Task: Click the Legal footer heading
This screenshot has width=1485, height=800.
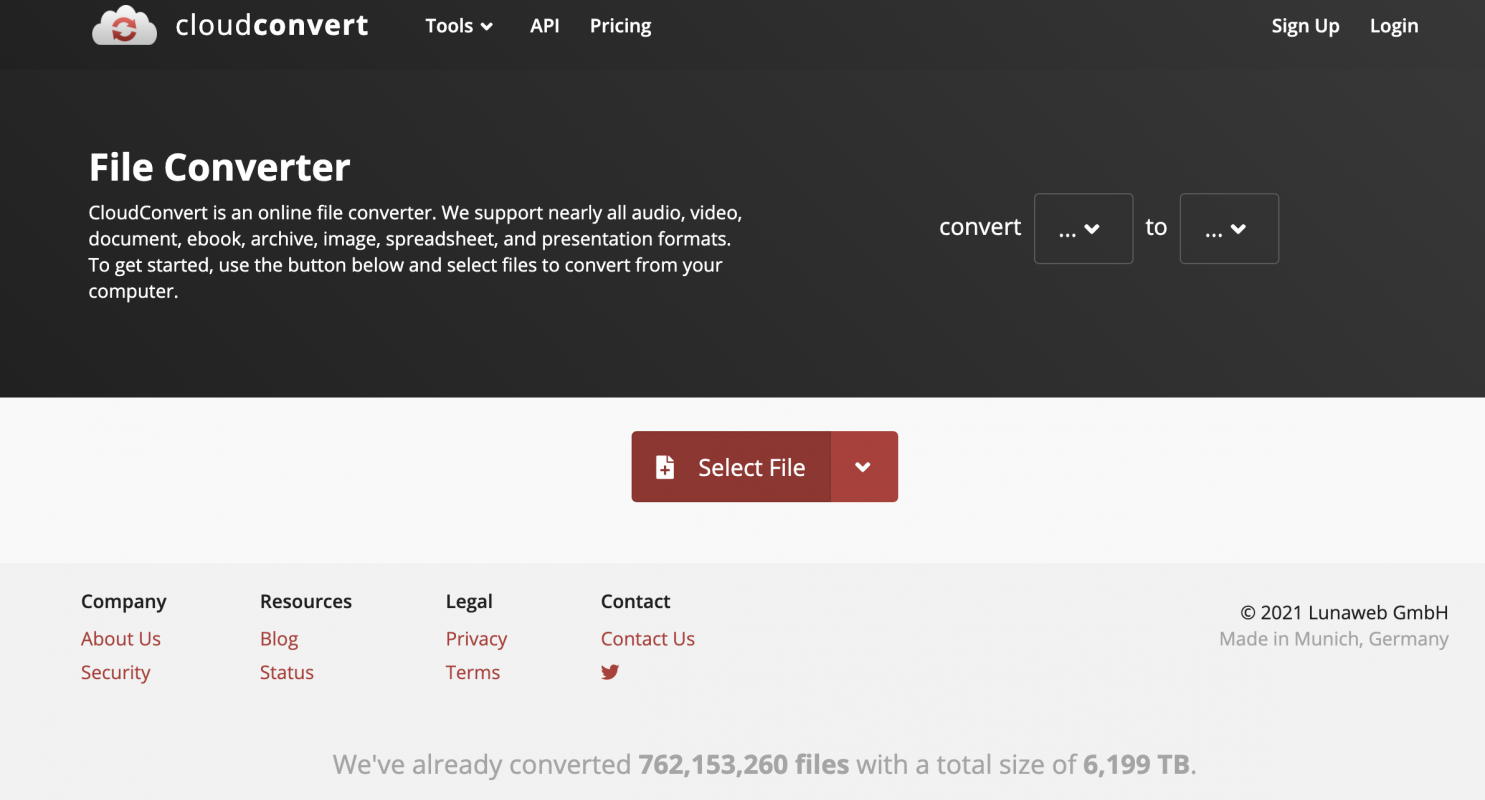Action: point(469,601)
